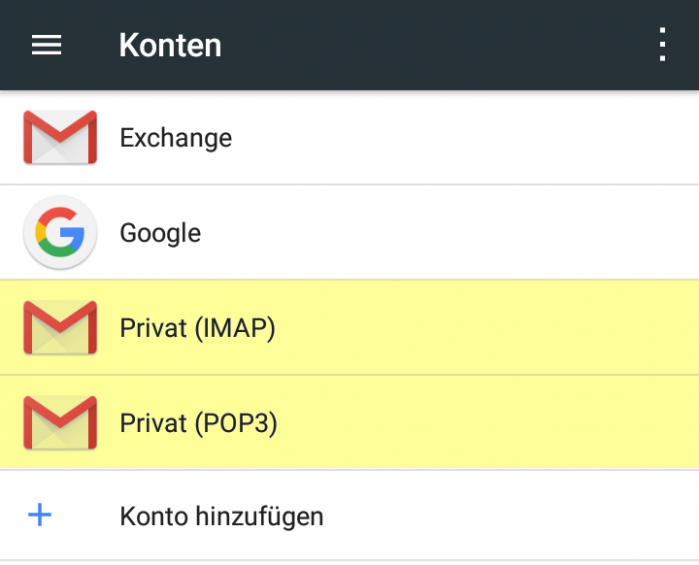Click the blue plus icon
The width and height of the screenshot is (699, 565).
(40, 516)
